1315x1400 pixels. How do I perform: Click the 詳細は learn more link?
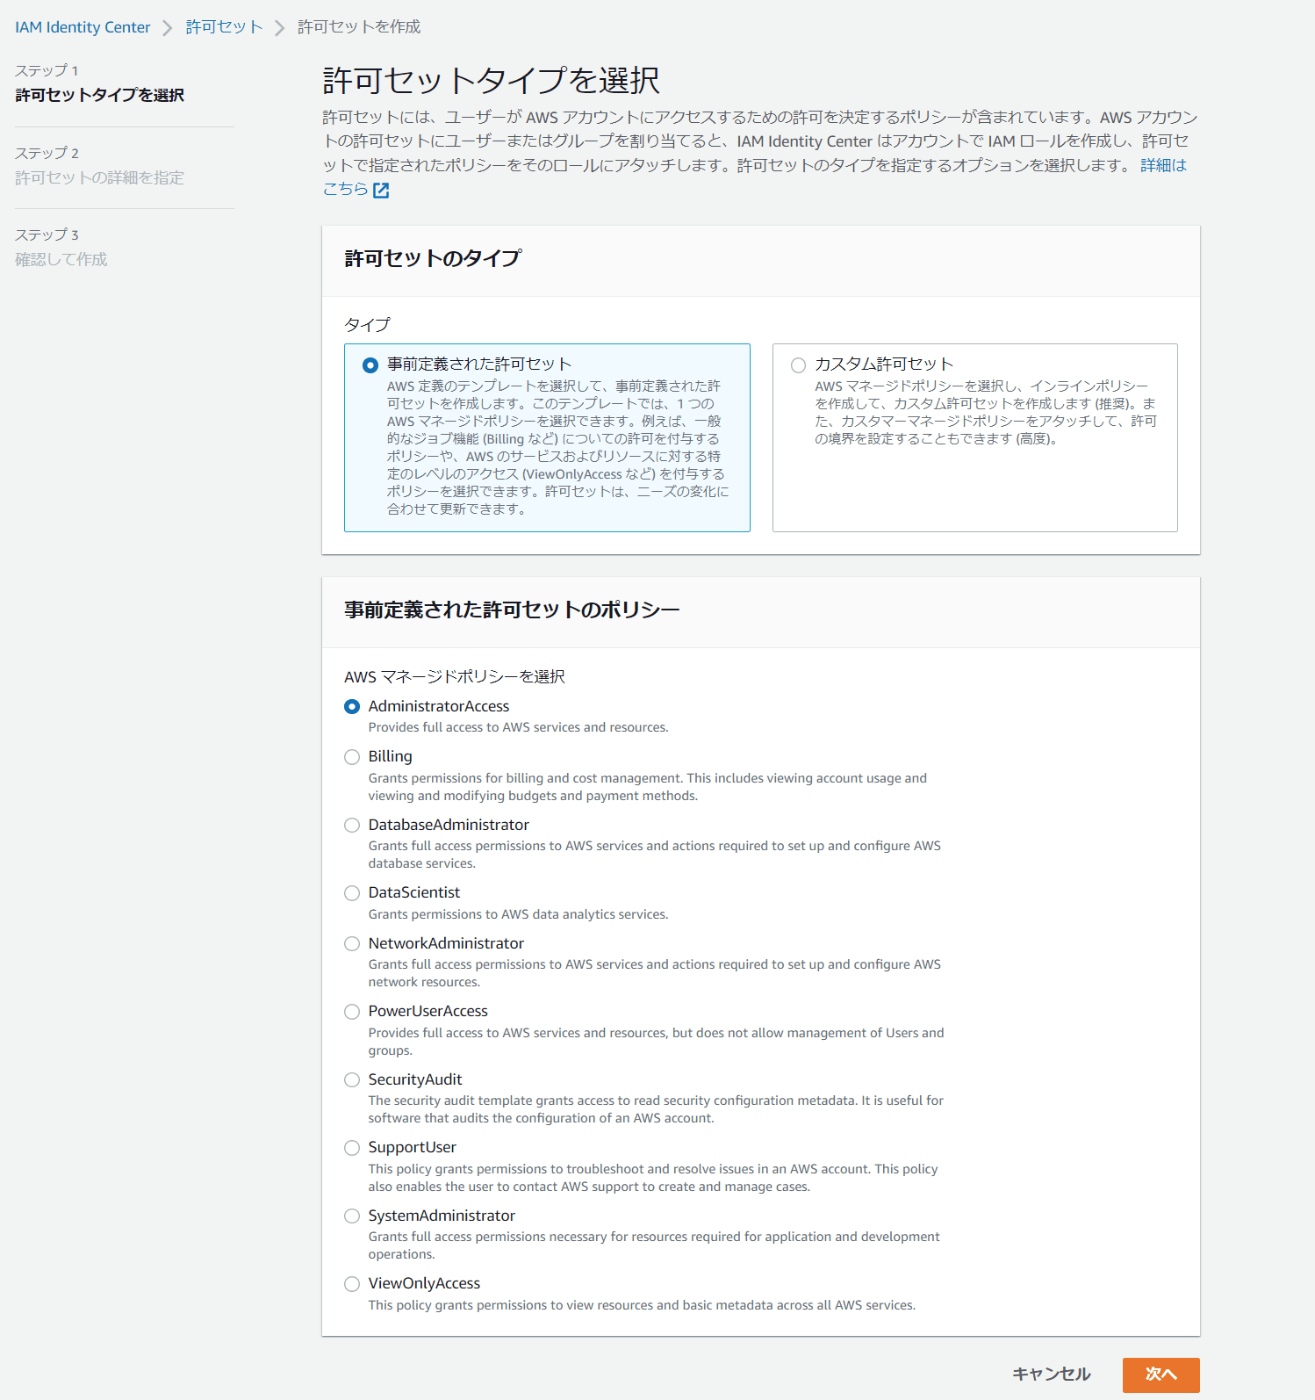coord(1163,165)
